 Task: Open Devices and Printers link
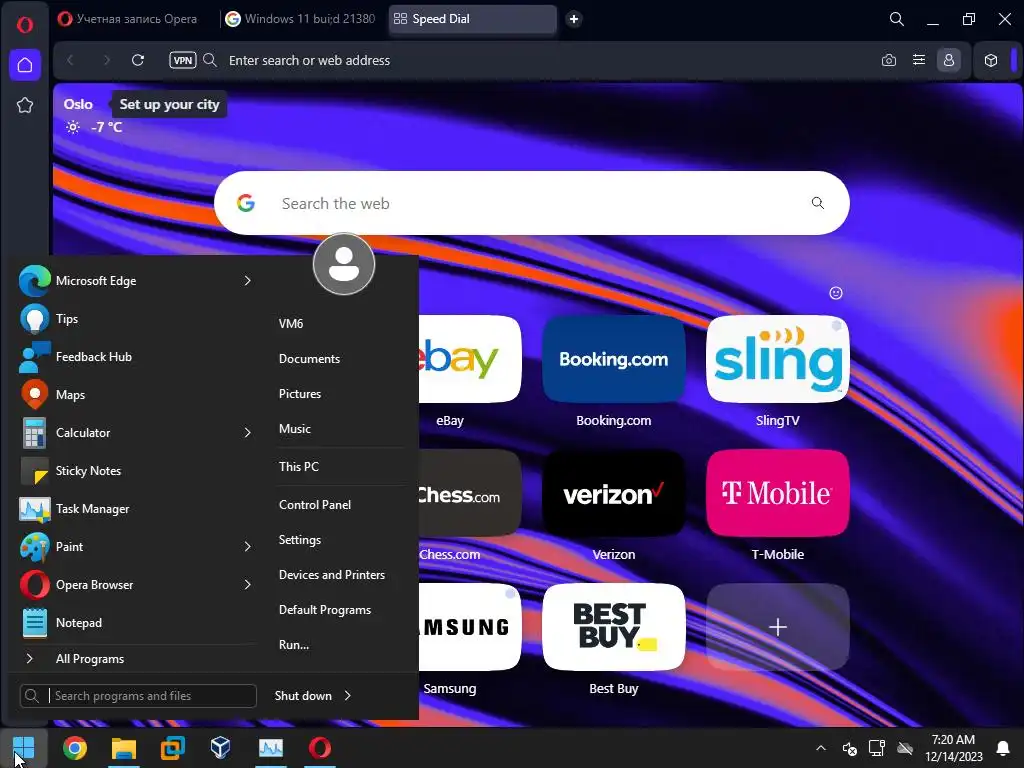coord(332,575)
